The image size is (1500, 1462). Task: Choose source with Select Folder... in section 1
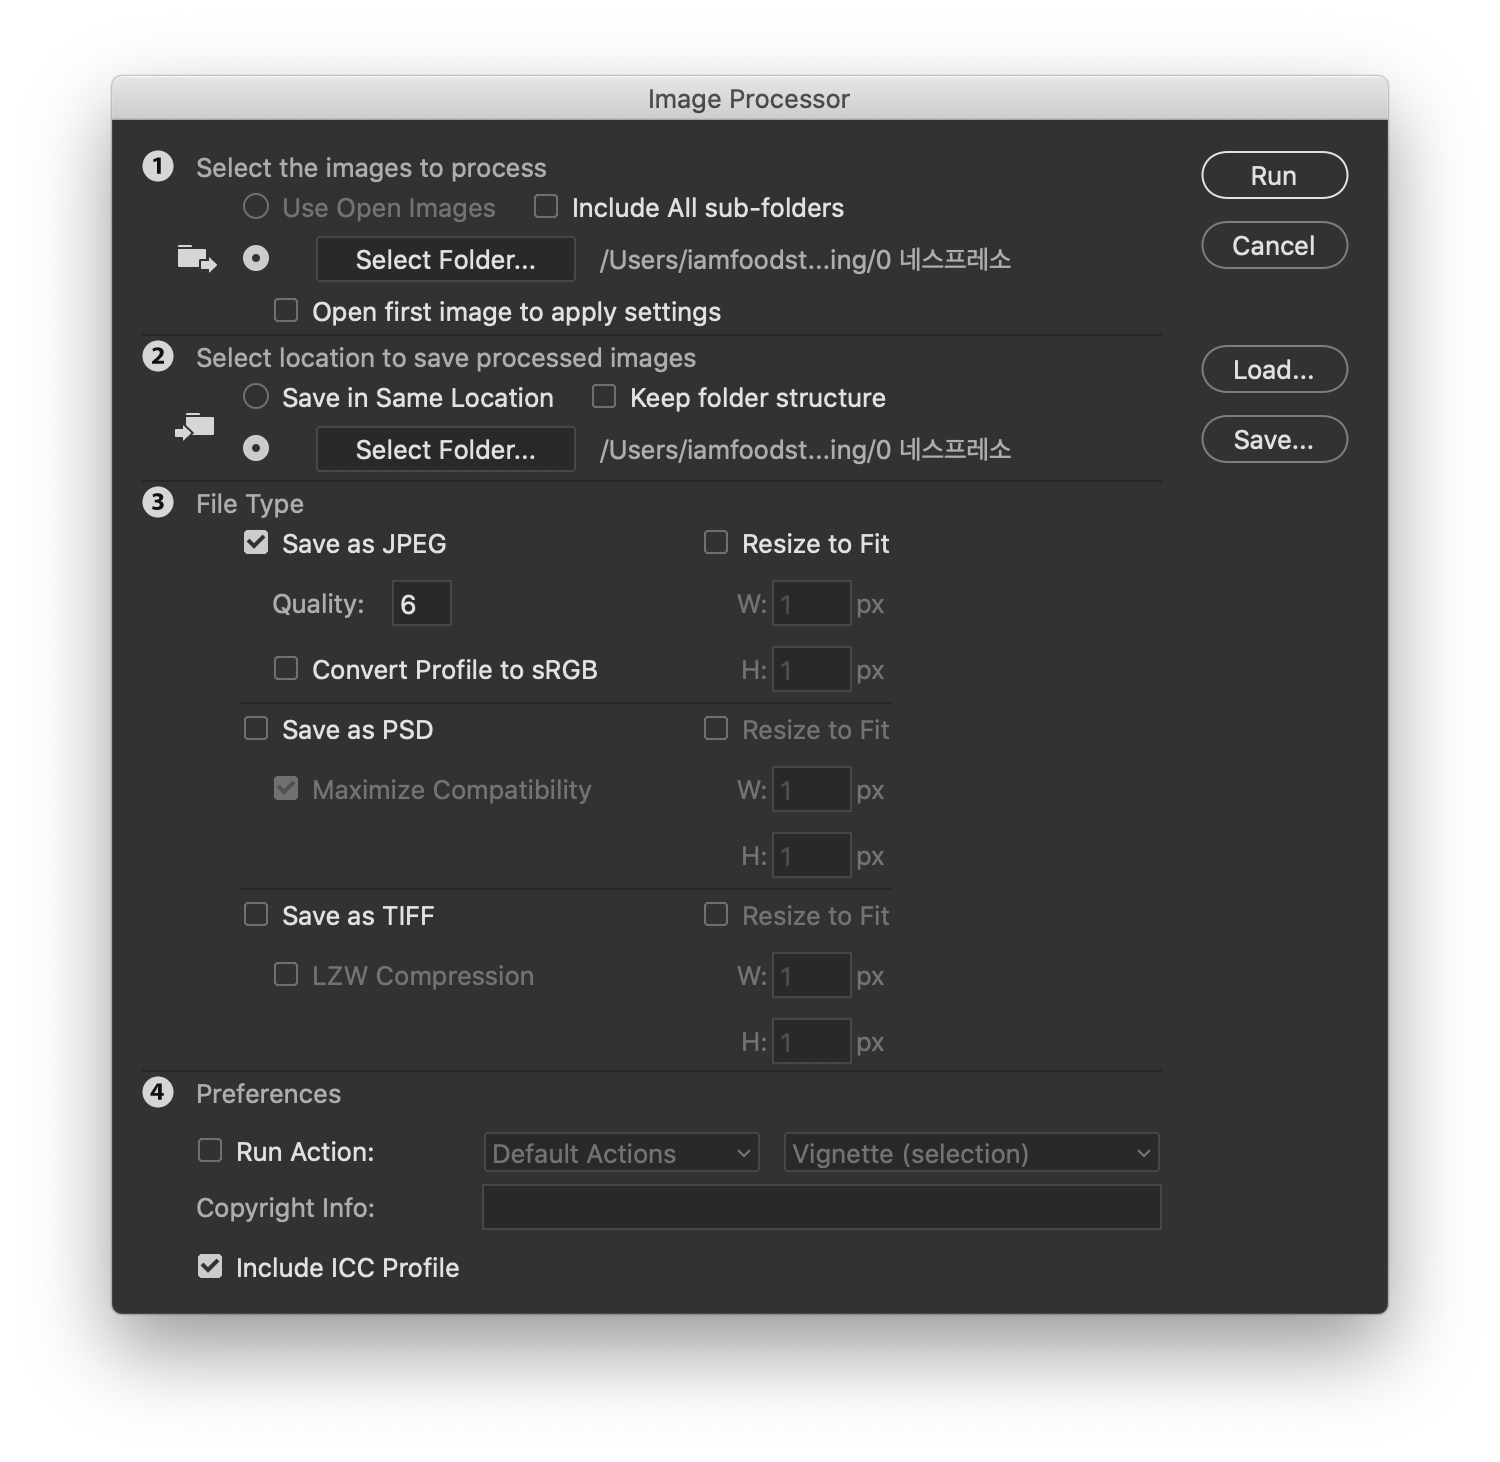[446, 259]
